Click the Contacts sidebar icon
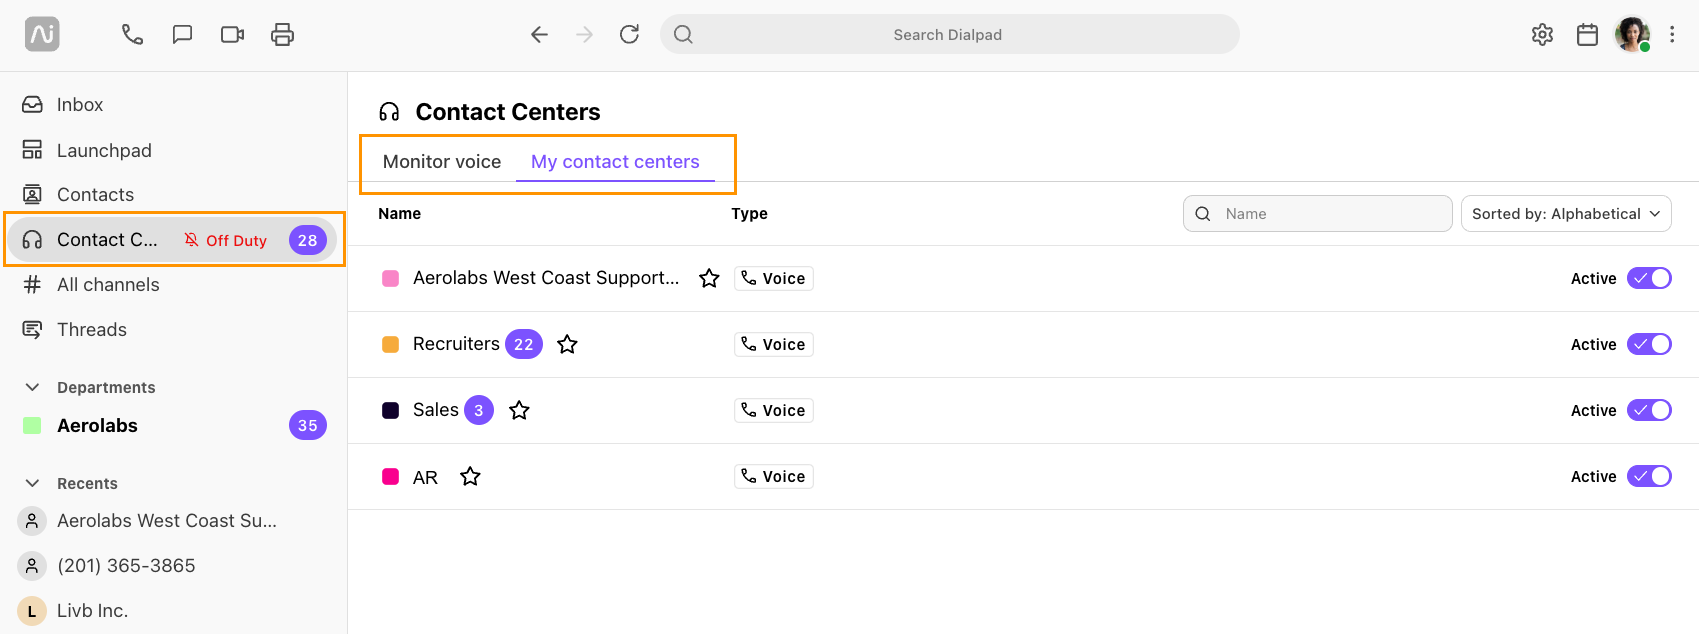Viewport: 1699px width, 634px height. point(32,194)
